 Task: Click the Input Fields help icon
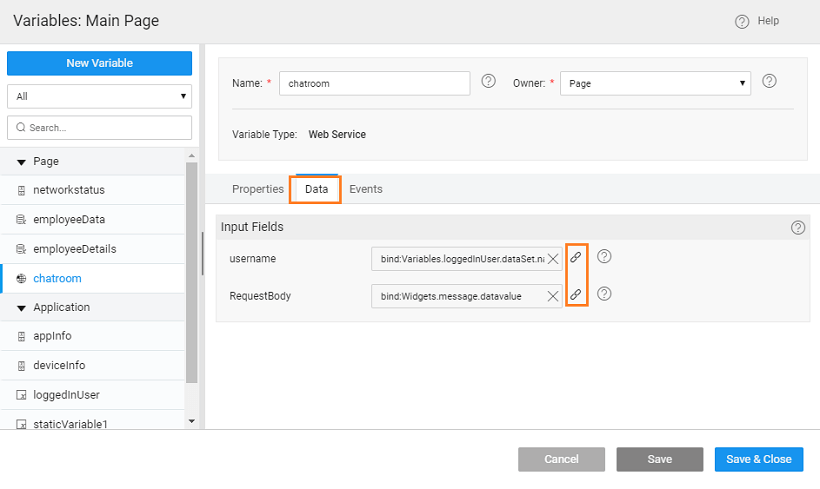pos(797,228)
